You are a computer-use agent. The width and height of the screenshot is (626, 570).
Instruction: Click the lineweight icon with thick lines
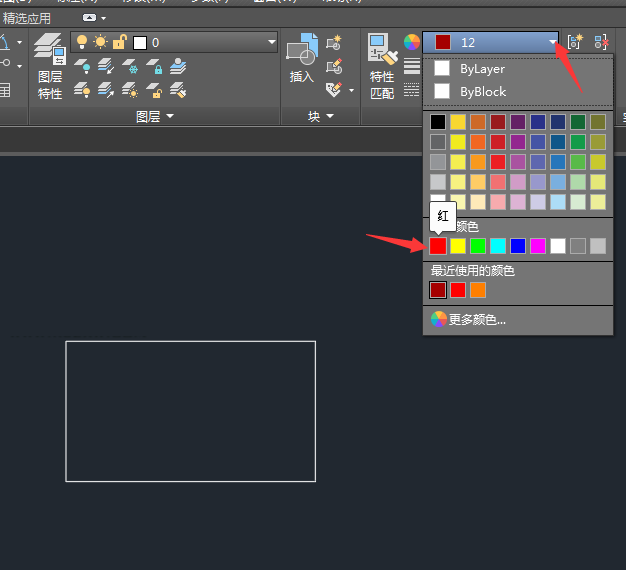coord(412,66)
